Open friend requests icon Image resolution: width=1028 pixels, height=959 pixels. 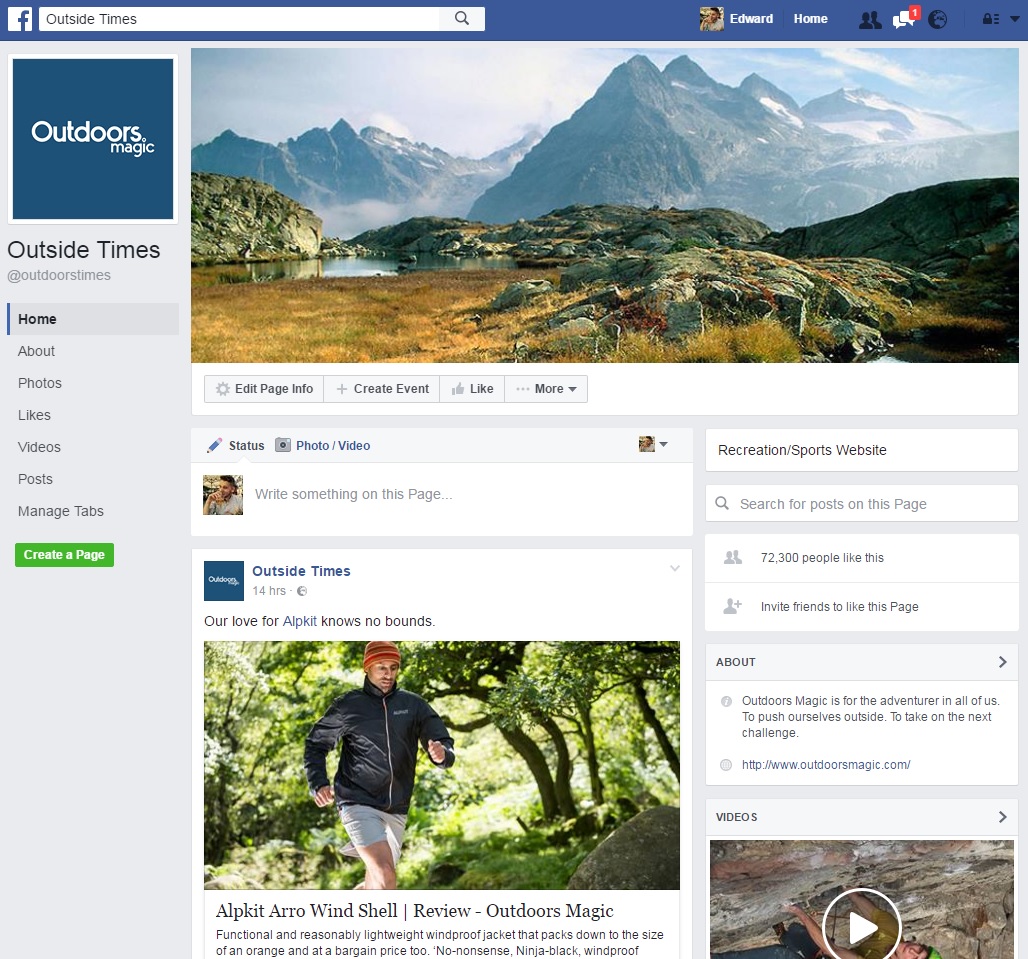pos(870,20)
